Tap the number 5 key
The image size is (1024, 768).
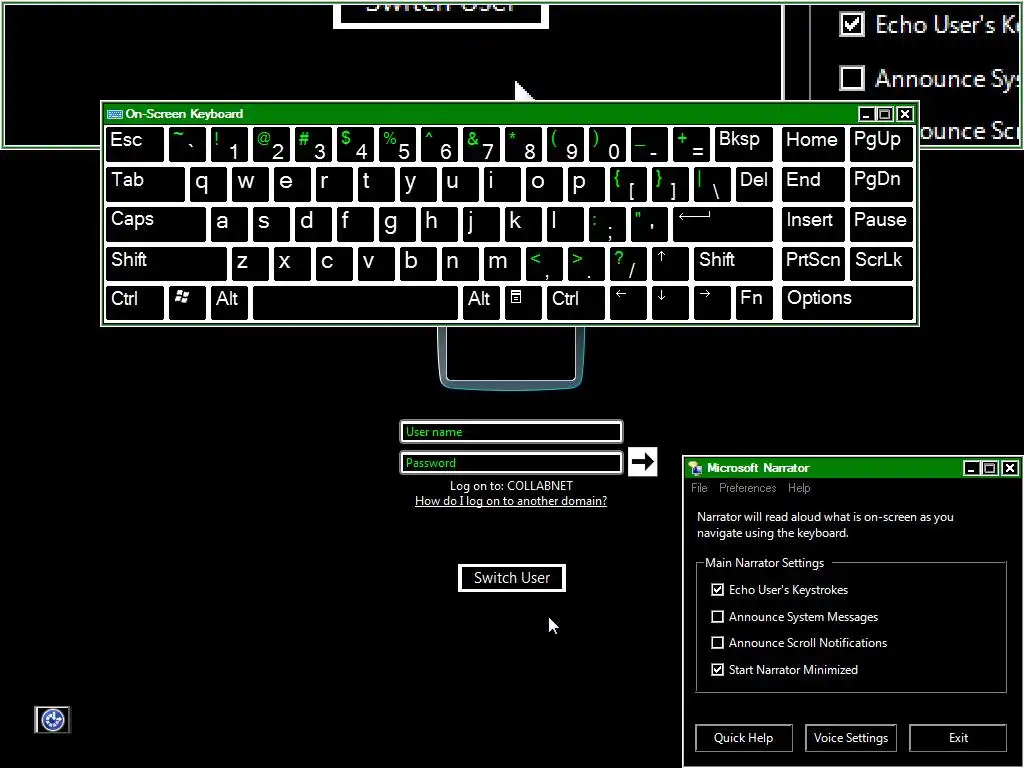click(x=397, y=144)
